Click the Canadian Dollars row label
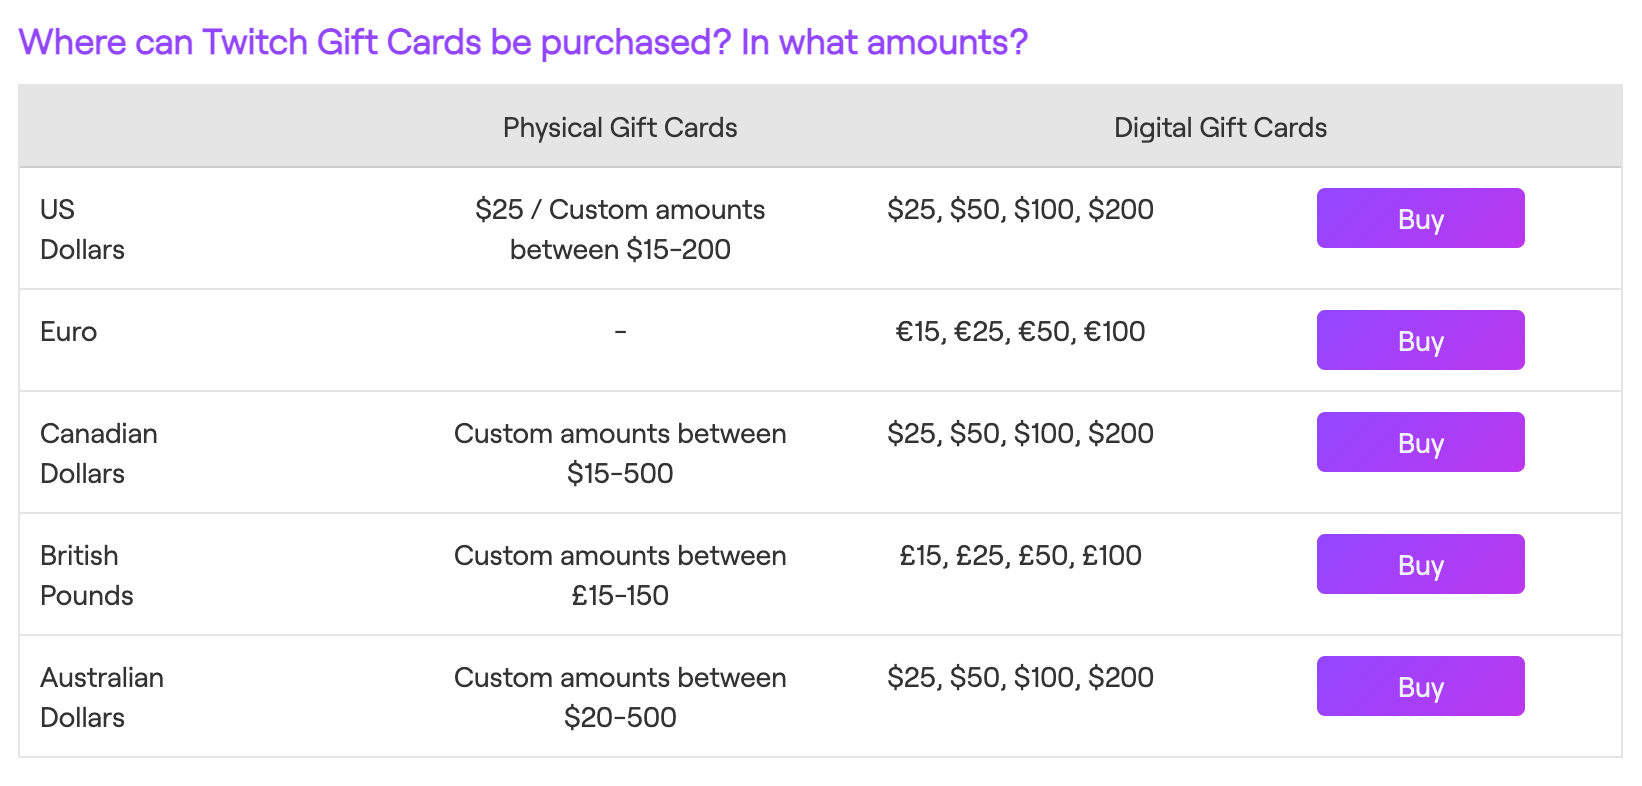This screenshot has width=1642, height=786. (98, 452)
